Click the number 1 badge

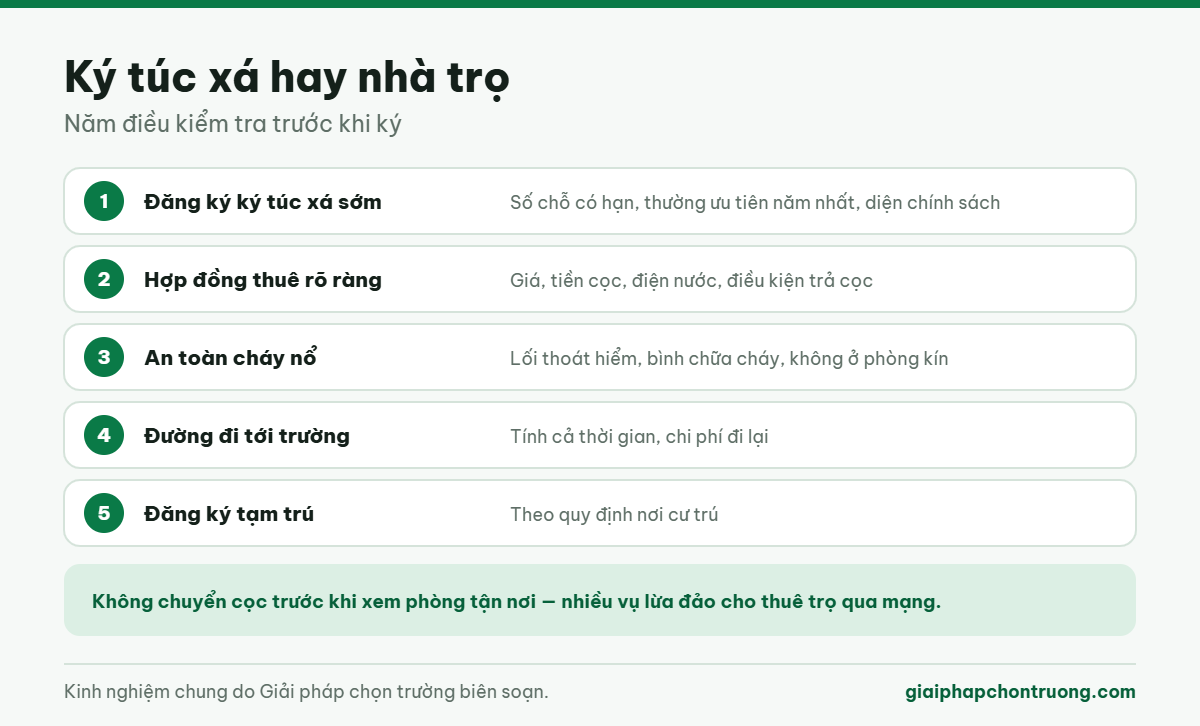coord(104,201)
